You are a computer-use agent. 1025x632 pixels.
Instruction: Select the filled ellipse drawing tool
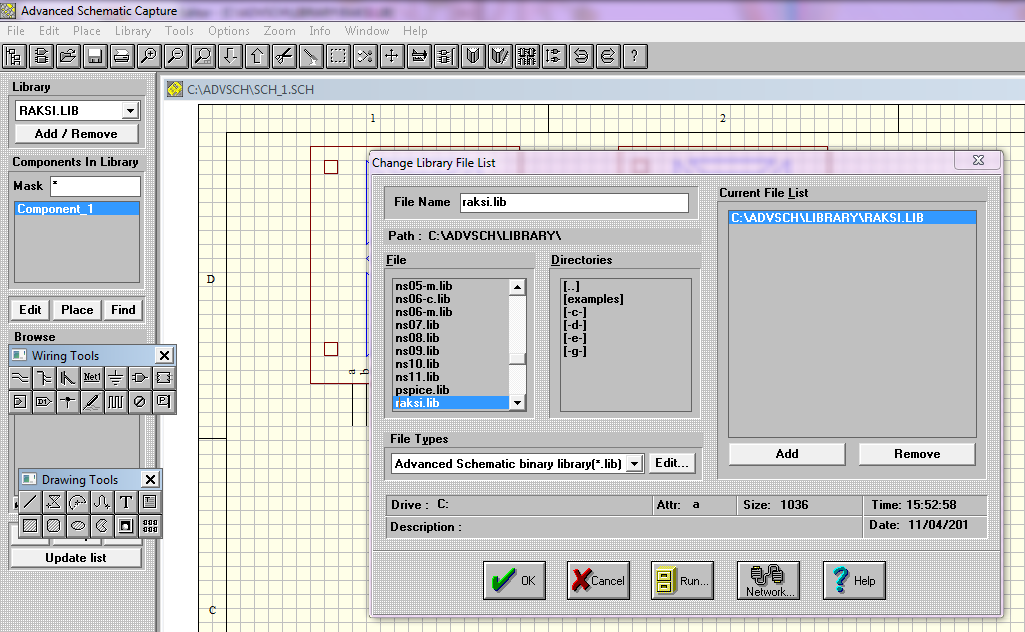[x=78, y=525]
